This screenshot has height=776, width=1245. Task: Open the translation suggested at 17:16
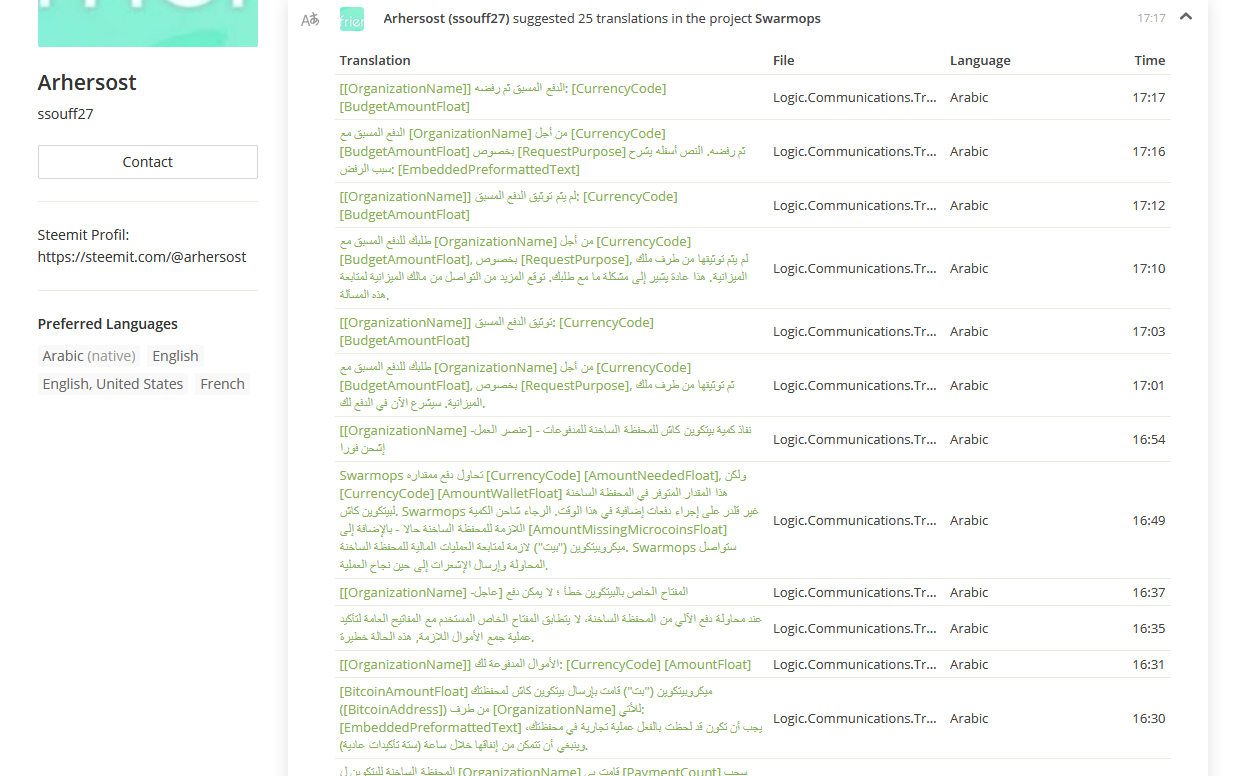(x=543, y=151)
